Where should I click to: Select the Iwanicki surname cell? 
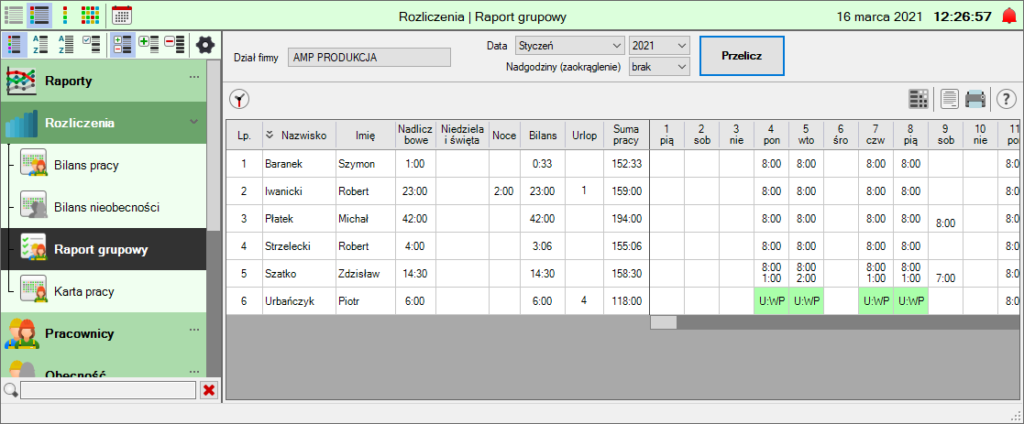[299, 191]
